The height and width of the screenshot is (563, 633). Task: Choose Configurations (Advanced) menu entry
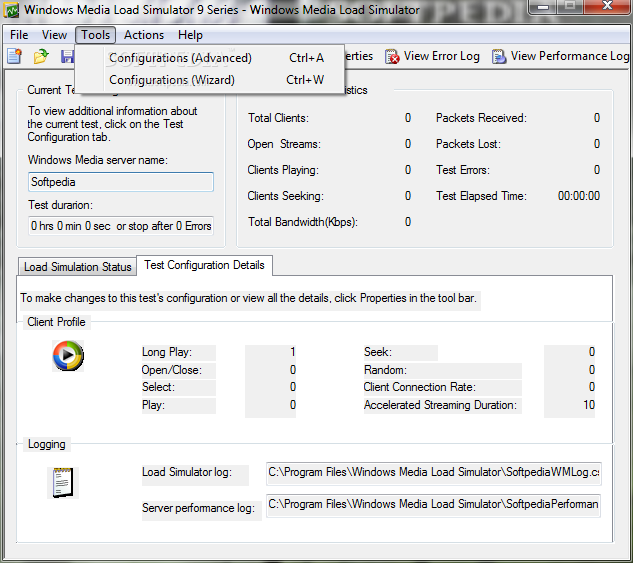coord(210,58)
